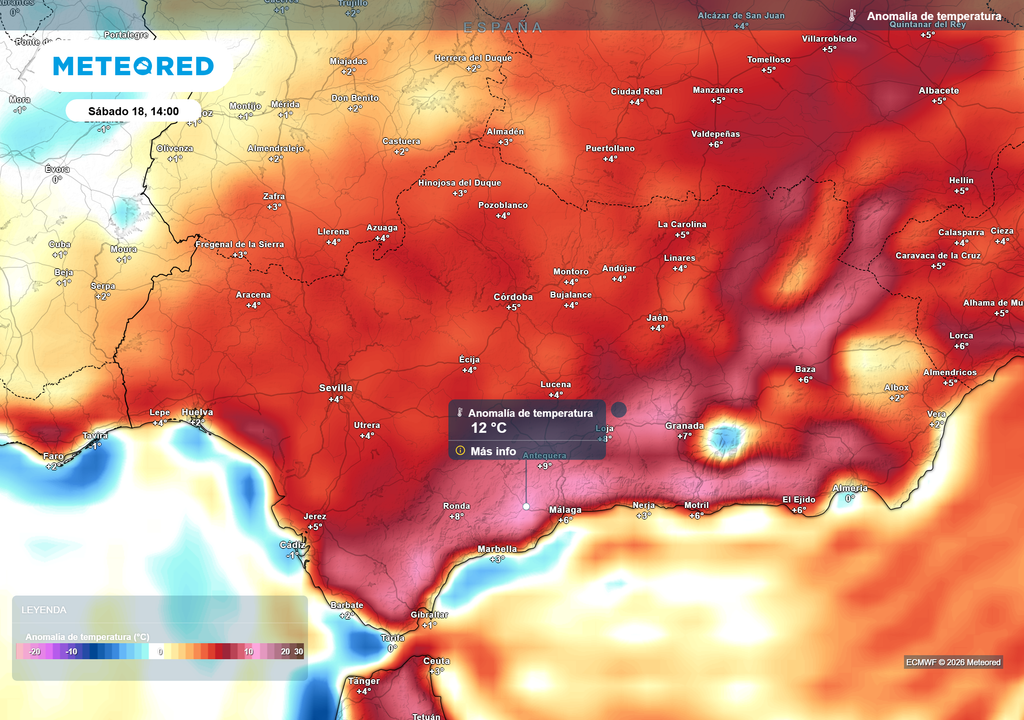This screenshot has width=1024, height=720.
Task: Click the Puertollano city label
Action: click(x=610, y=148)
